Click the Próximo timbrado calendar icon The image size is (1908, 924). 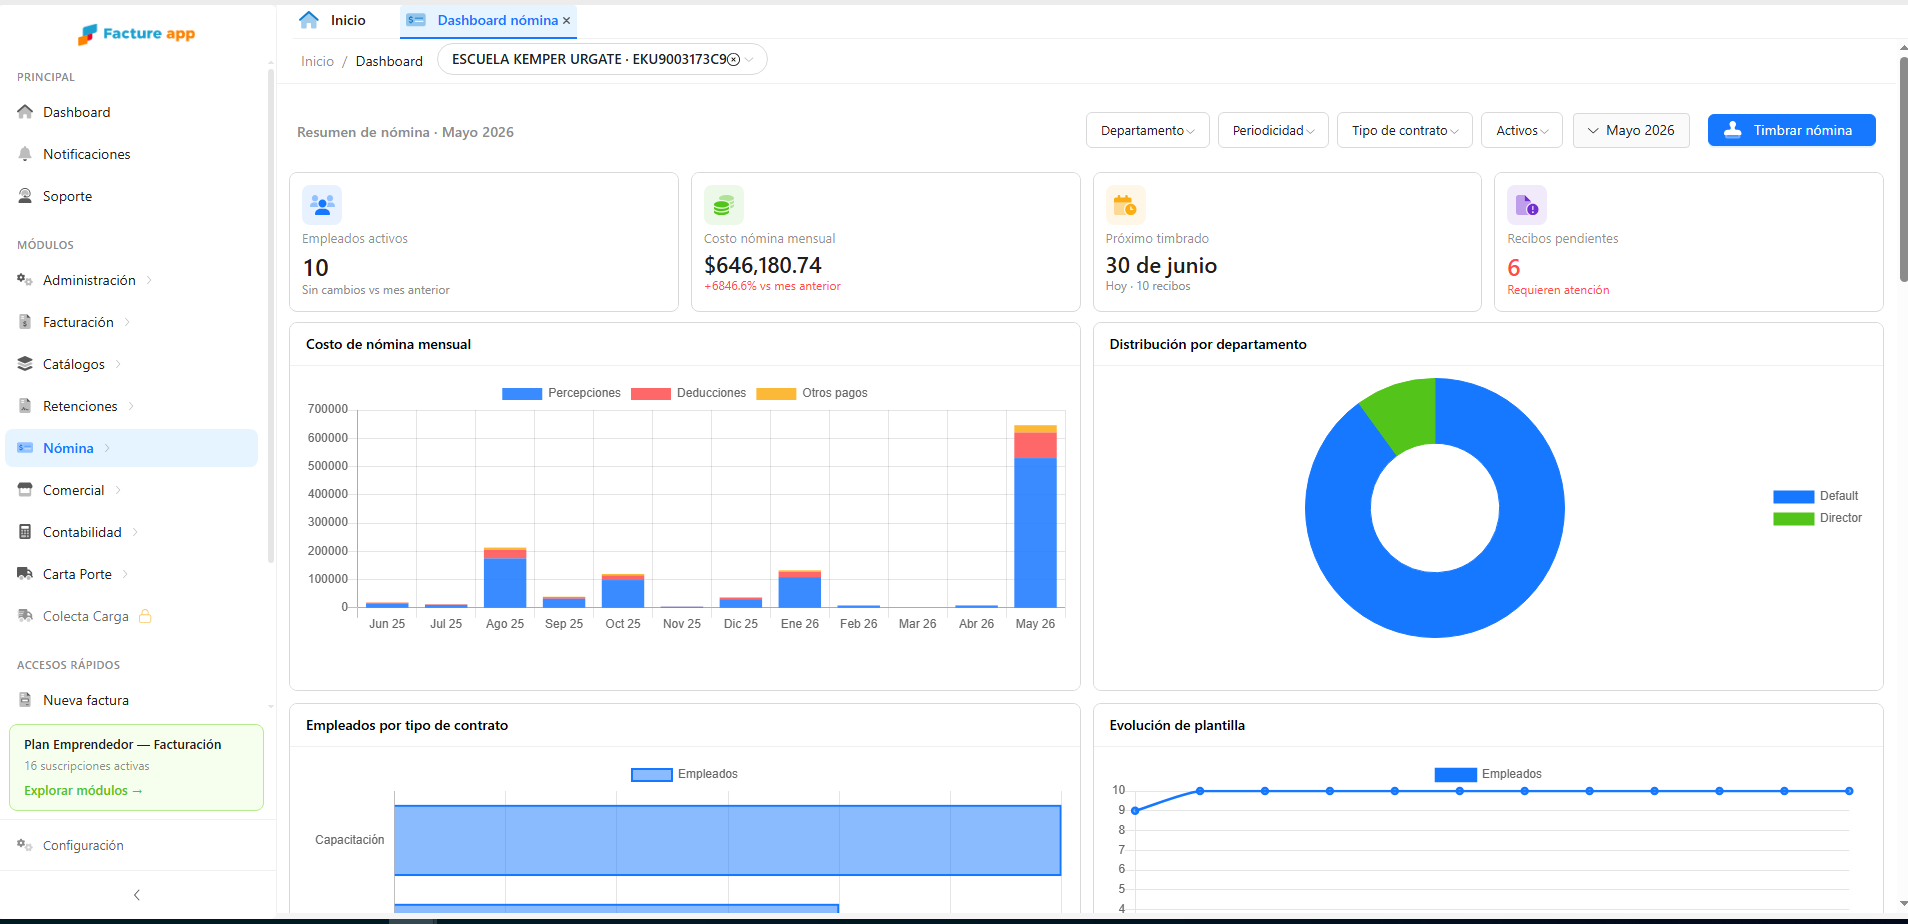[1125, 205]
